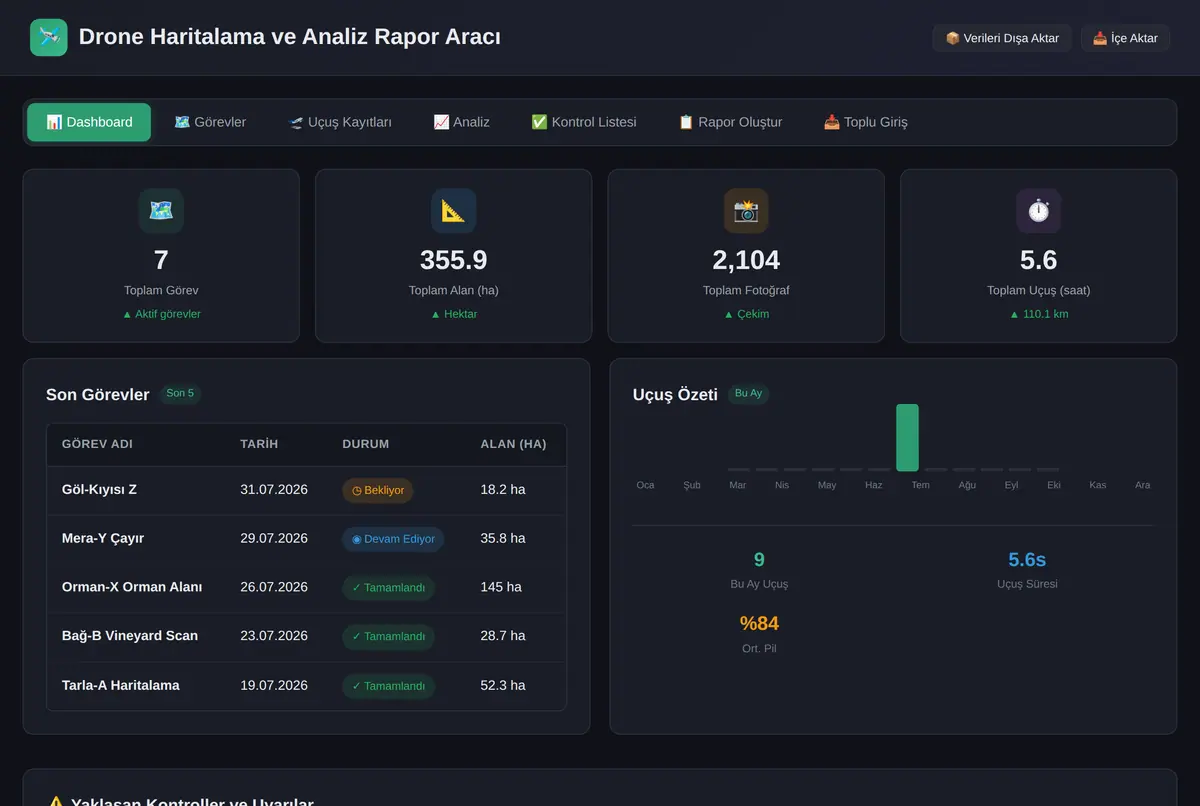Click the TARİH column header
Viewport: 1200px width, 806px height.
(x=259, y=444)
